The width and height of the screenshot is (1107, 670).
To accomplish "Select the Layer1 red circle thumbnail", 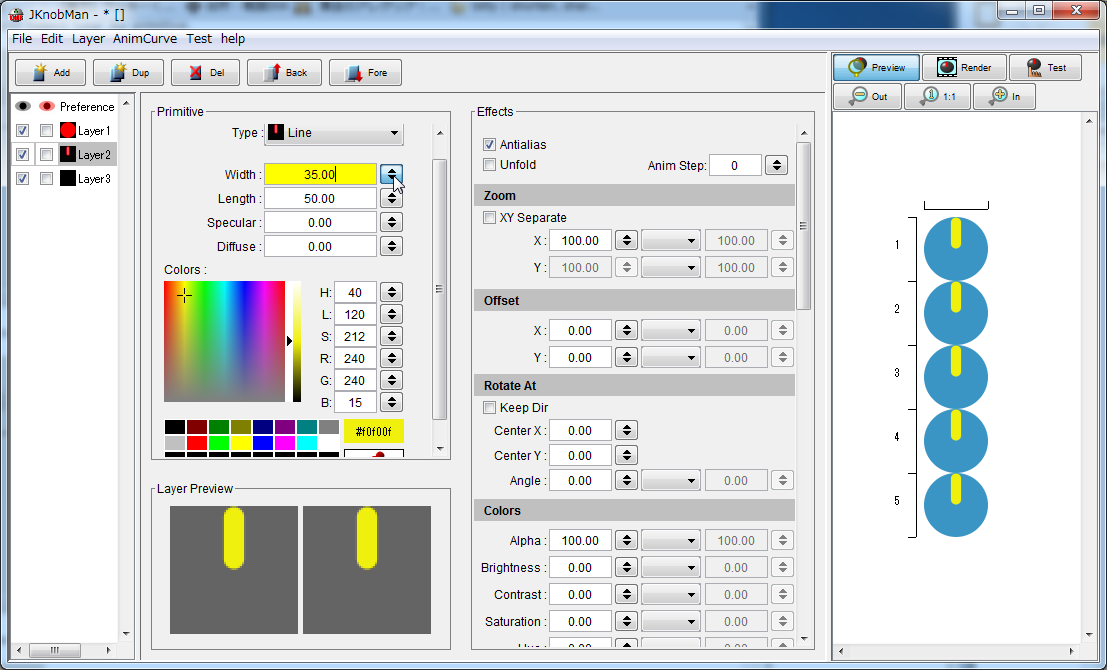I will (x=68, y=131).
